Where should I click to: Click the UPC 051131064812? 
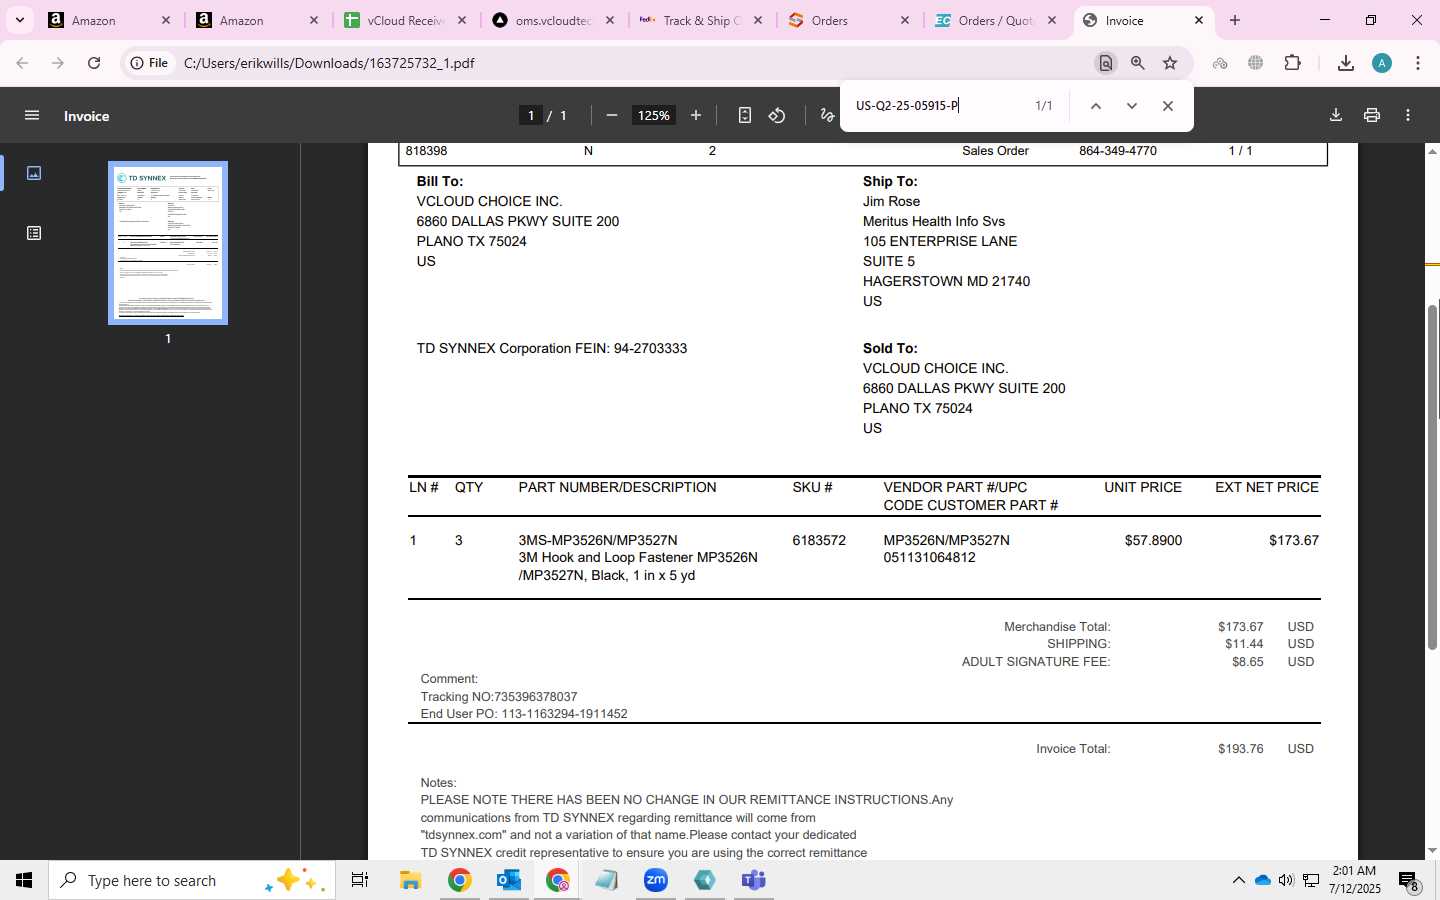[x=929, y=558]
